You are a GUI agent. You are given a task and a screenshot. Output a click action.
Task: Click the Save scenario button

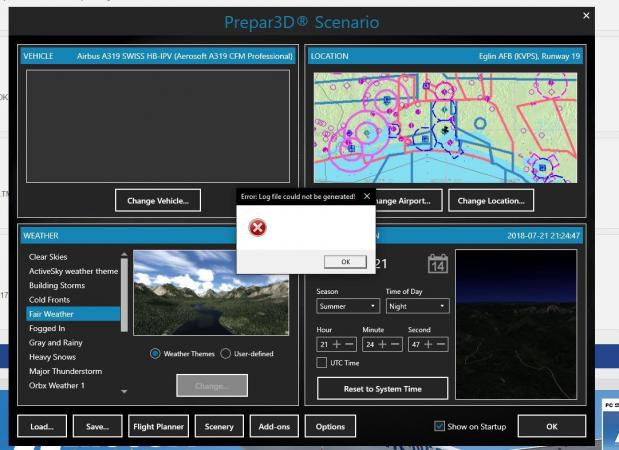click(x=98, y=426)
